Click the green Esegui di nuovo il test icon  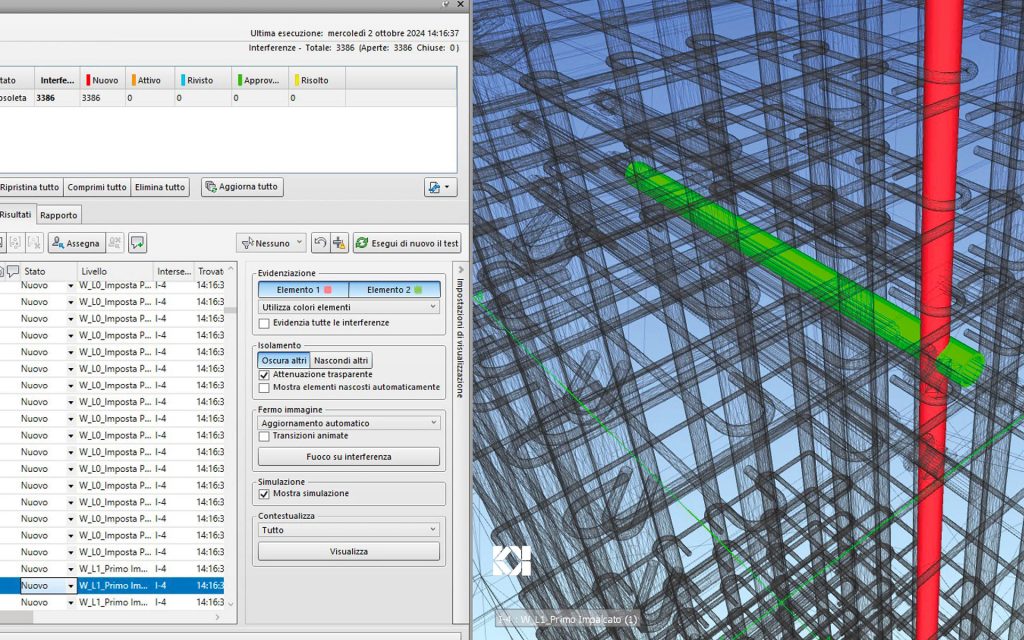tap(364, 242)
